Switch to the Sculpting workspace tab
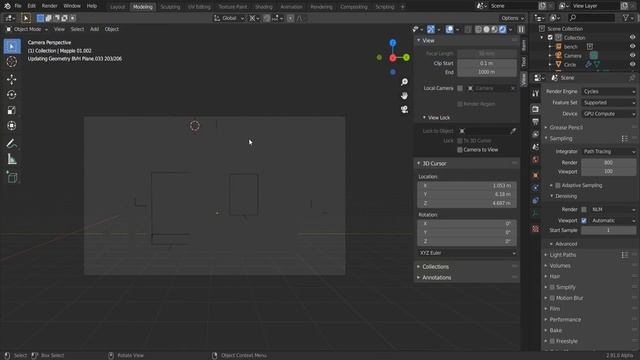Screen dimensions: 640x360 pos(170,7)
